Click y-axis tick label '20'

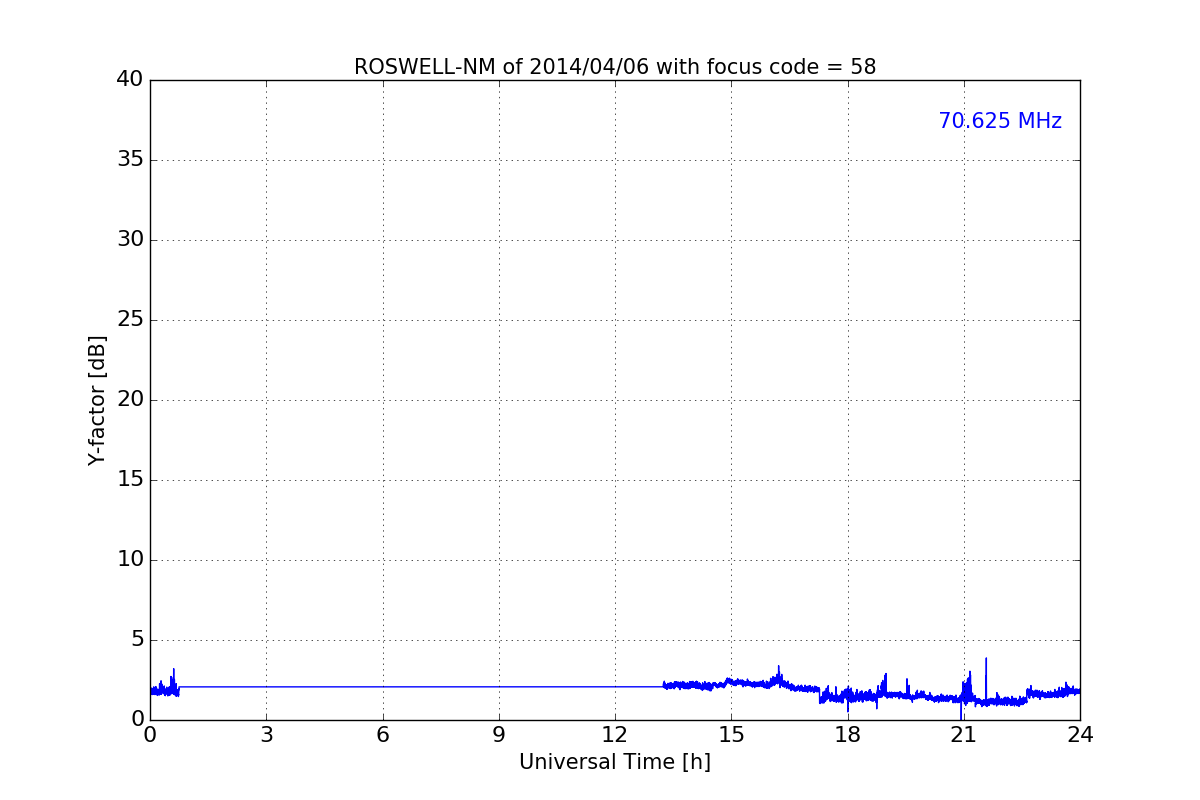pyautogui.click(x=130, y=400)
